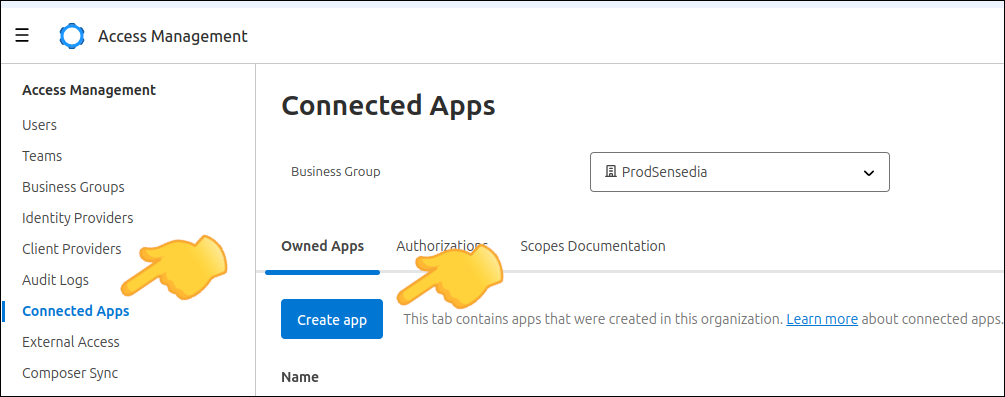The image size is (1005, 397).
Task: Click the Business Group label
Action: point(335,172)
